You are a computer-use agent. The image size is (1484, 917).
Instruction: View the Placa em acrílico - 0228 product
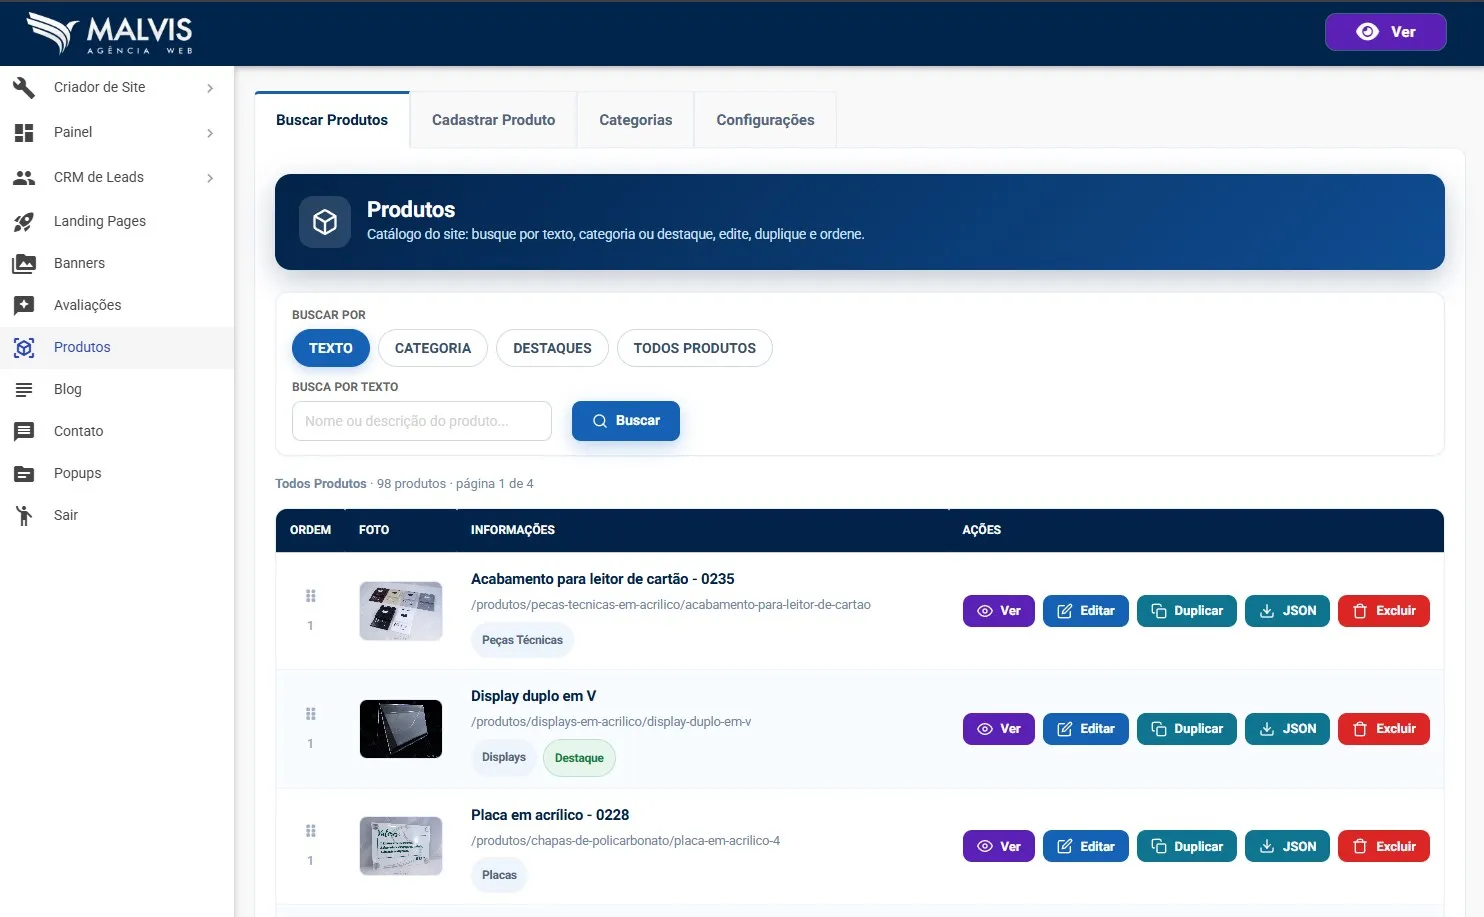click(x=999, y=846)
